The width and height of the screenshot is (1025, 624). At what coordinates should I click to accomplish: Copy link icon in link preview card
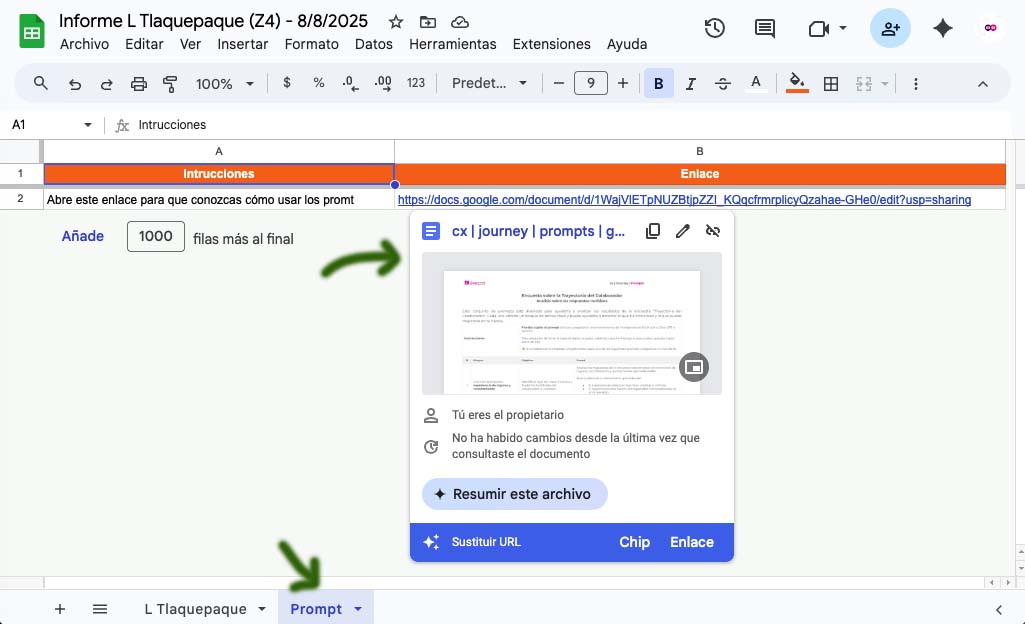pyautogui.click(x=653, y=231)
